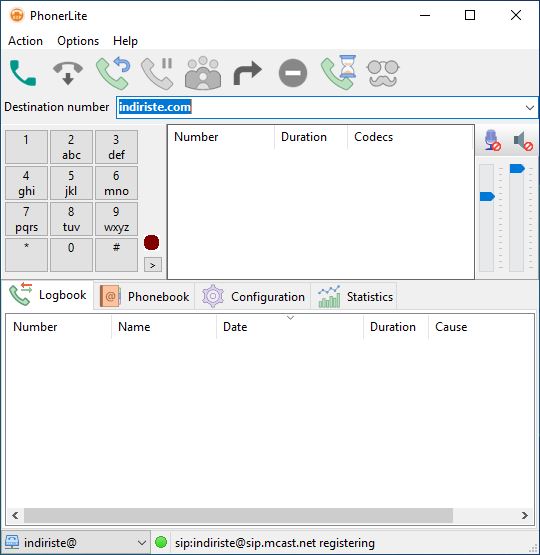Screen dimensions: 540x555
Task: Open the Action menu
Action: coord(25,41)
